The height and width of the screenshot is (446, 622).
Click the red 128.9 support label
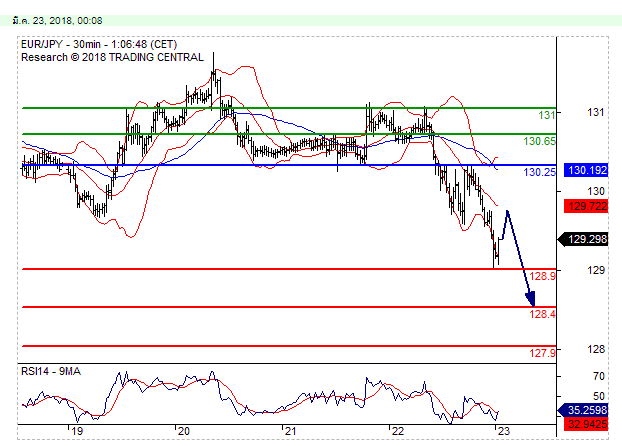tap(542, 276)
